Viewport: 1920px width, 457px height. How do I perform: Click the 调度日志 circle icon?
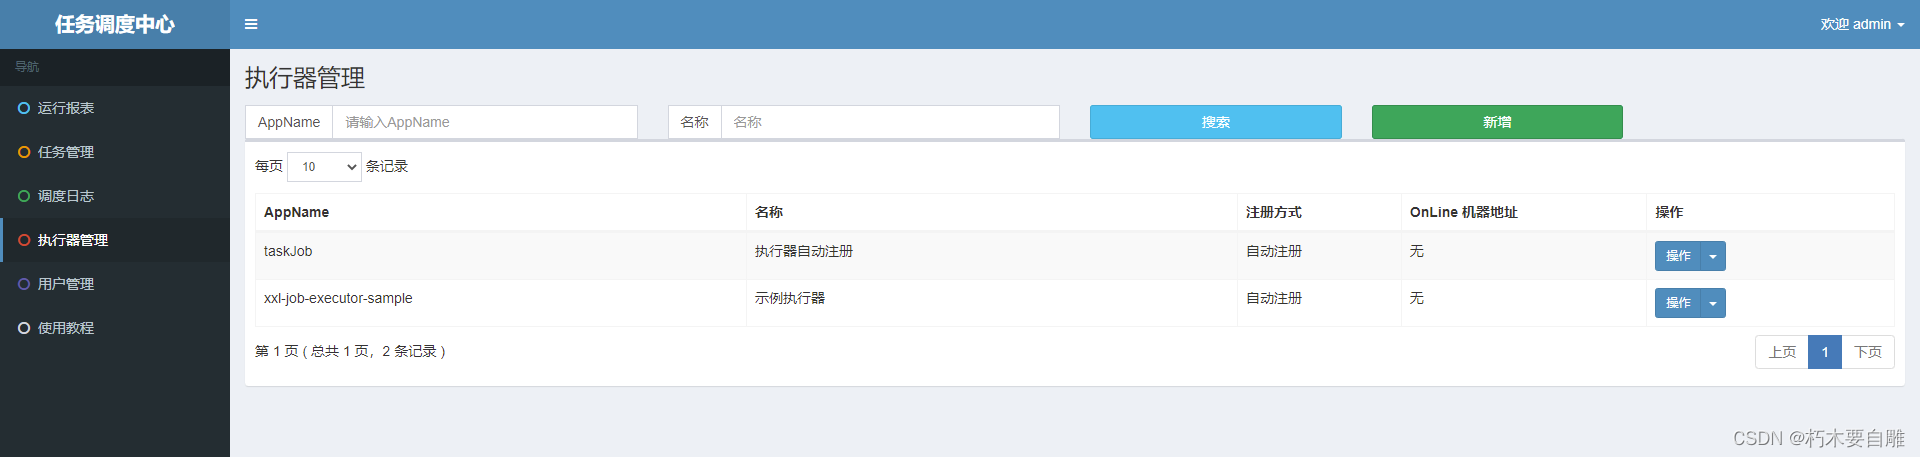click(x=24, y=196)
